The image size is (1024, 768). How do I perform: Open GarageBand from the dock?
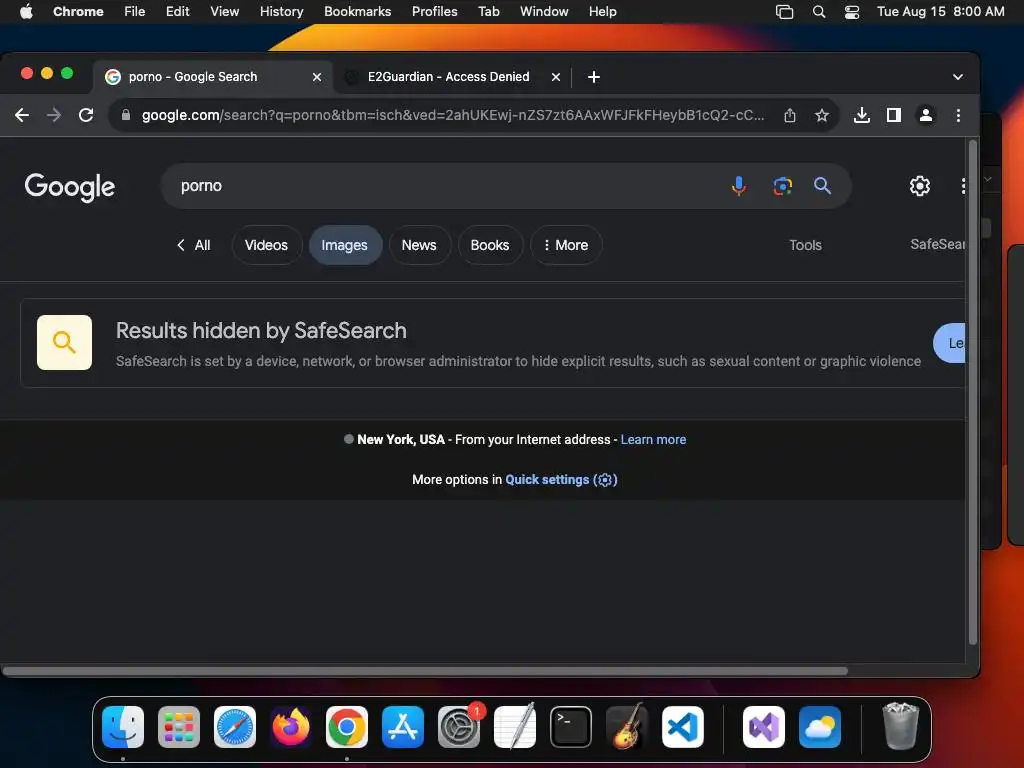point(627,727)
